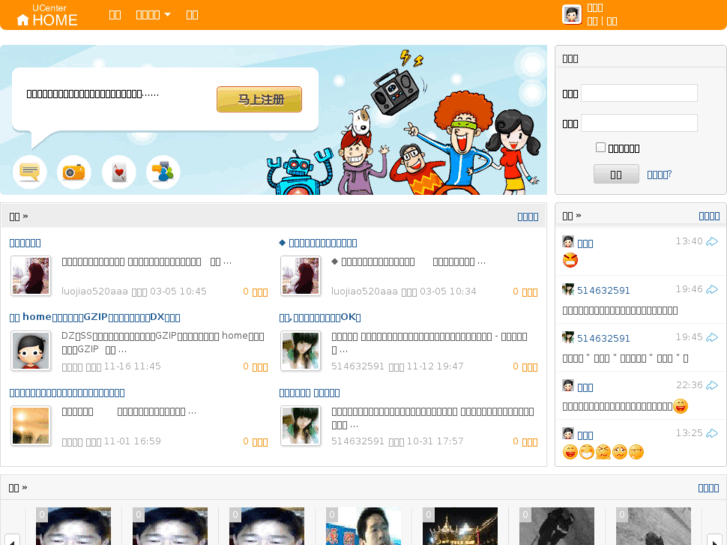
Task: Click the small avatar on the 22:36 entry
Action: point(568,385)
